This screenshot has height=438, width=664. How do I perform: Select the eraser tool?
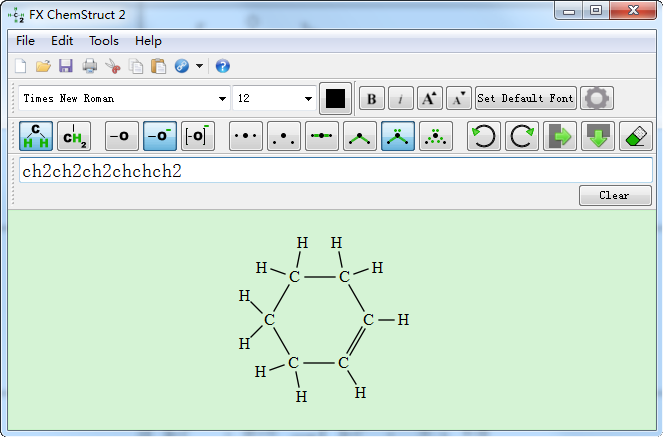pyautogui.click(x=636, y=136)
